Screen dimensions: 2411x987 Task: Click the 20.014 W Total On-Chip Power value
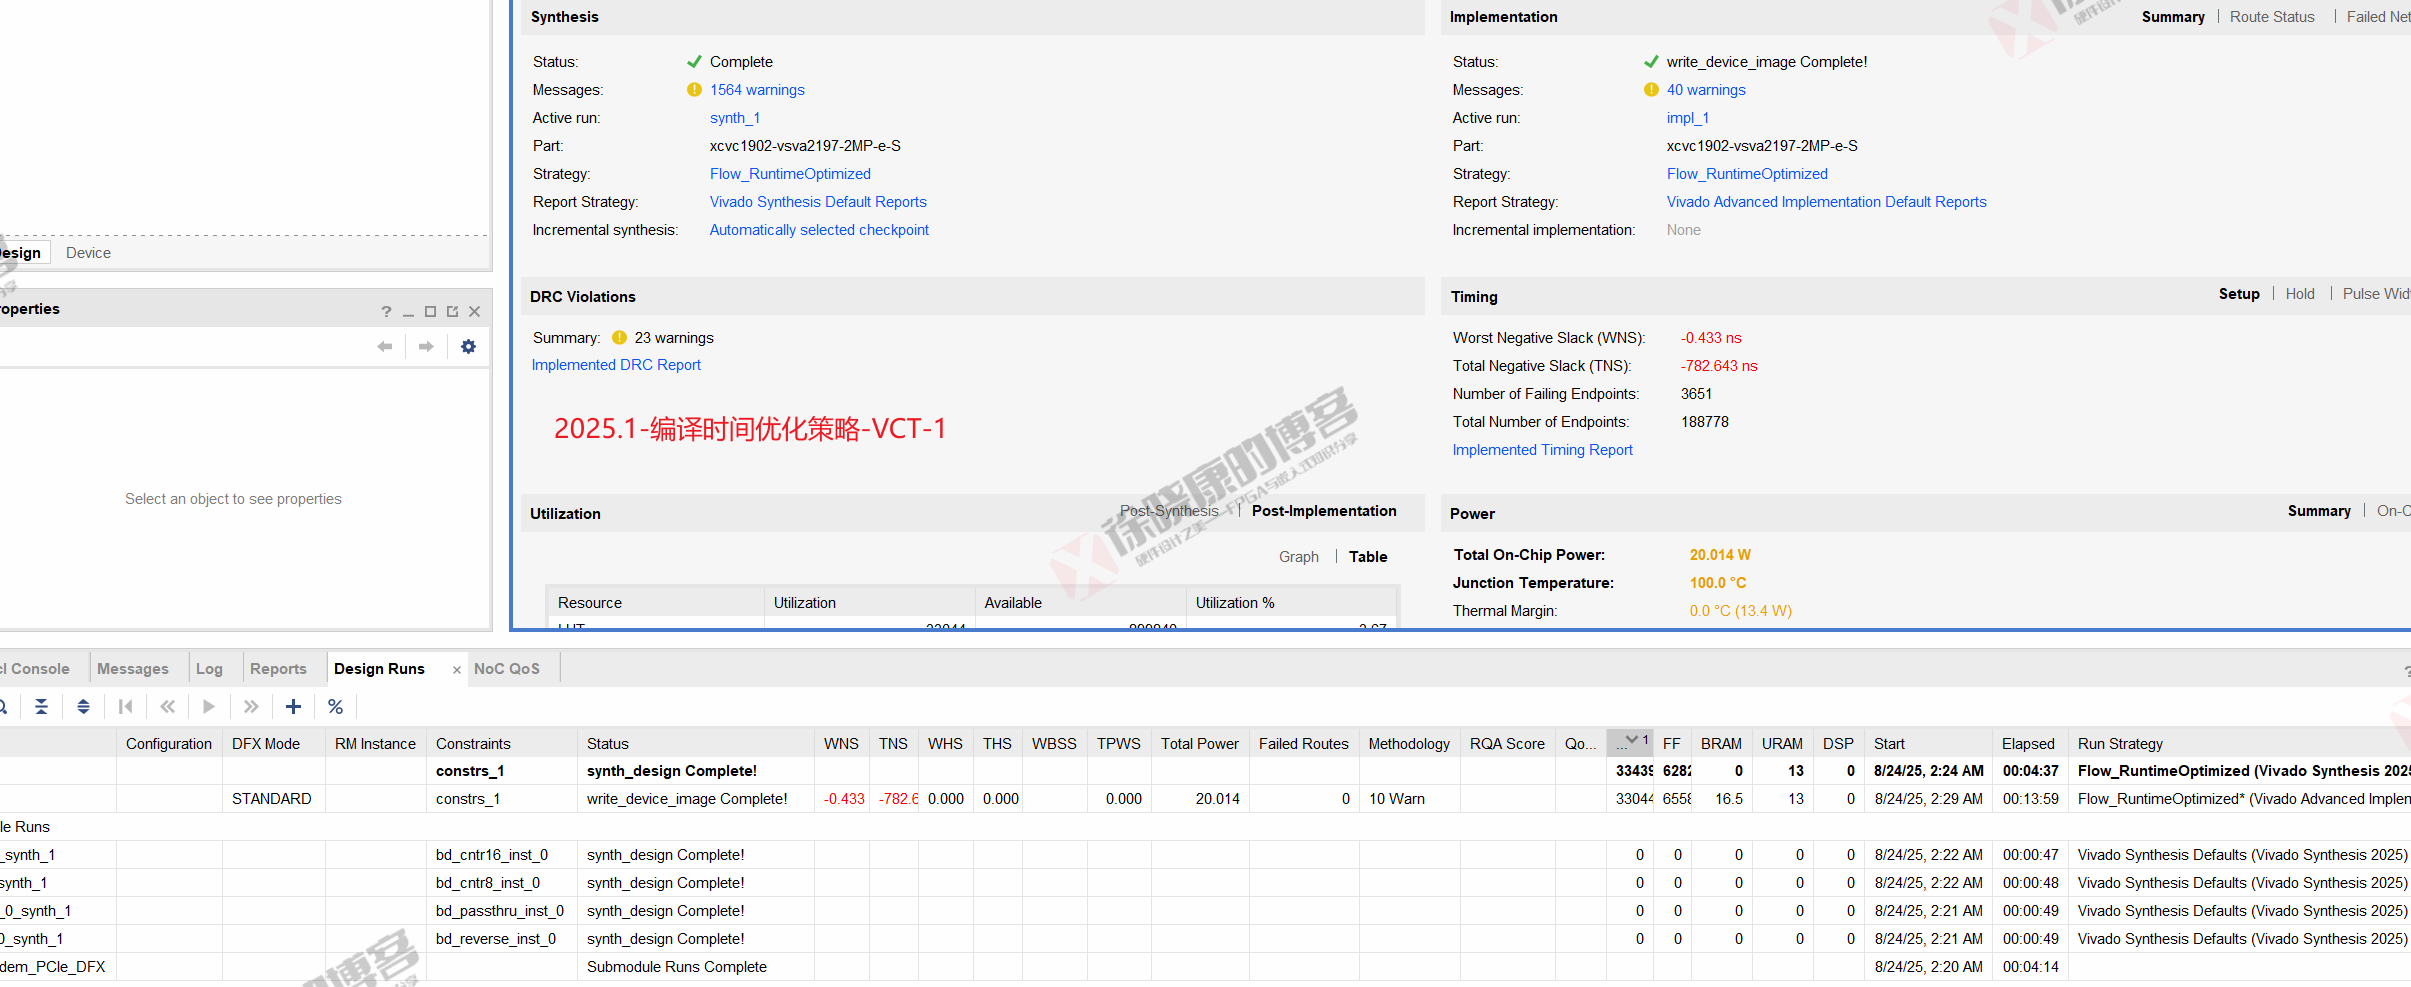pyautogui.click(x=1719, y=555)
